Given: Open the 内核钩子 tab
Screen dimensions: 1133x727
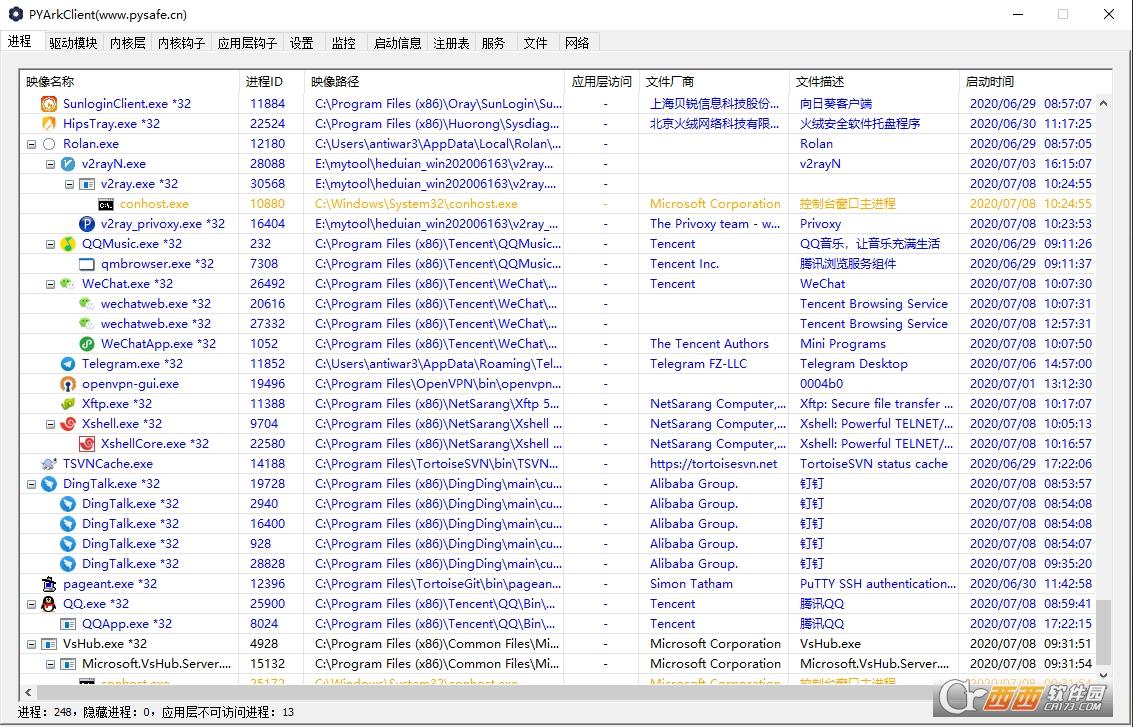Looking at the screenshot, I should (x=181, y=43).
